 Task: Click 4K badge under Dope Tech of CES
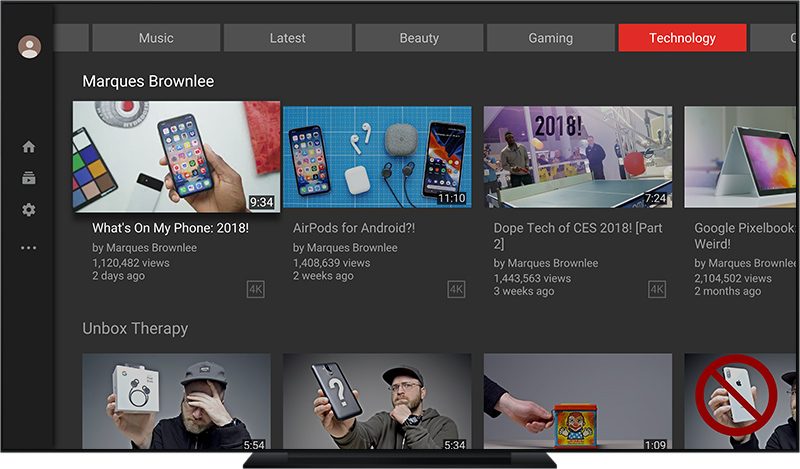[x=657, y=289]
